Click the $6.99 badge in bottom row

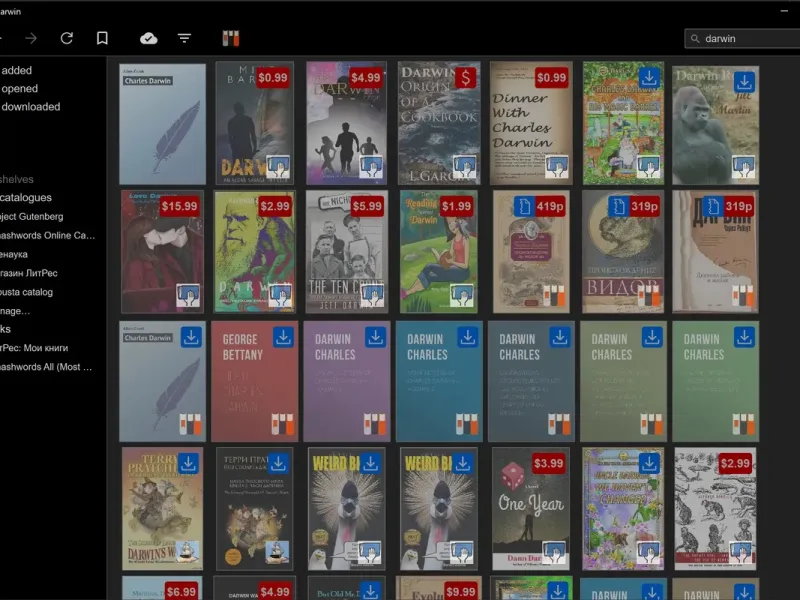pos(181,591)
